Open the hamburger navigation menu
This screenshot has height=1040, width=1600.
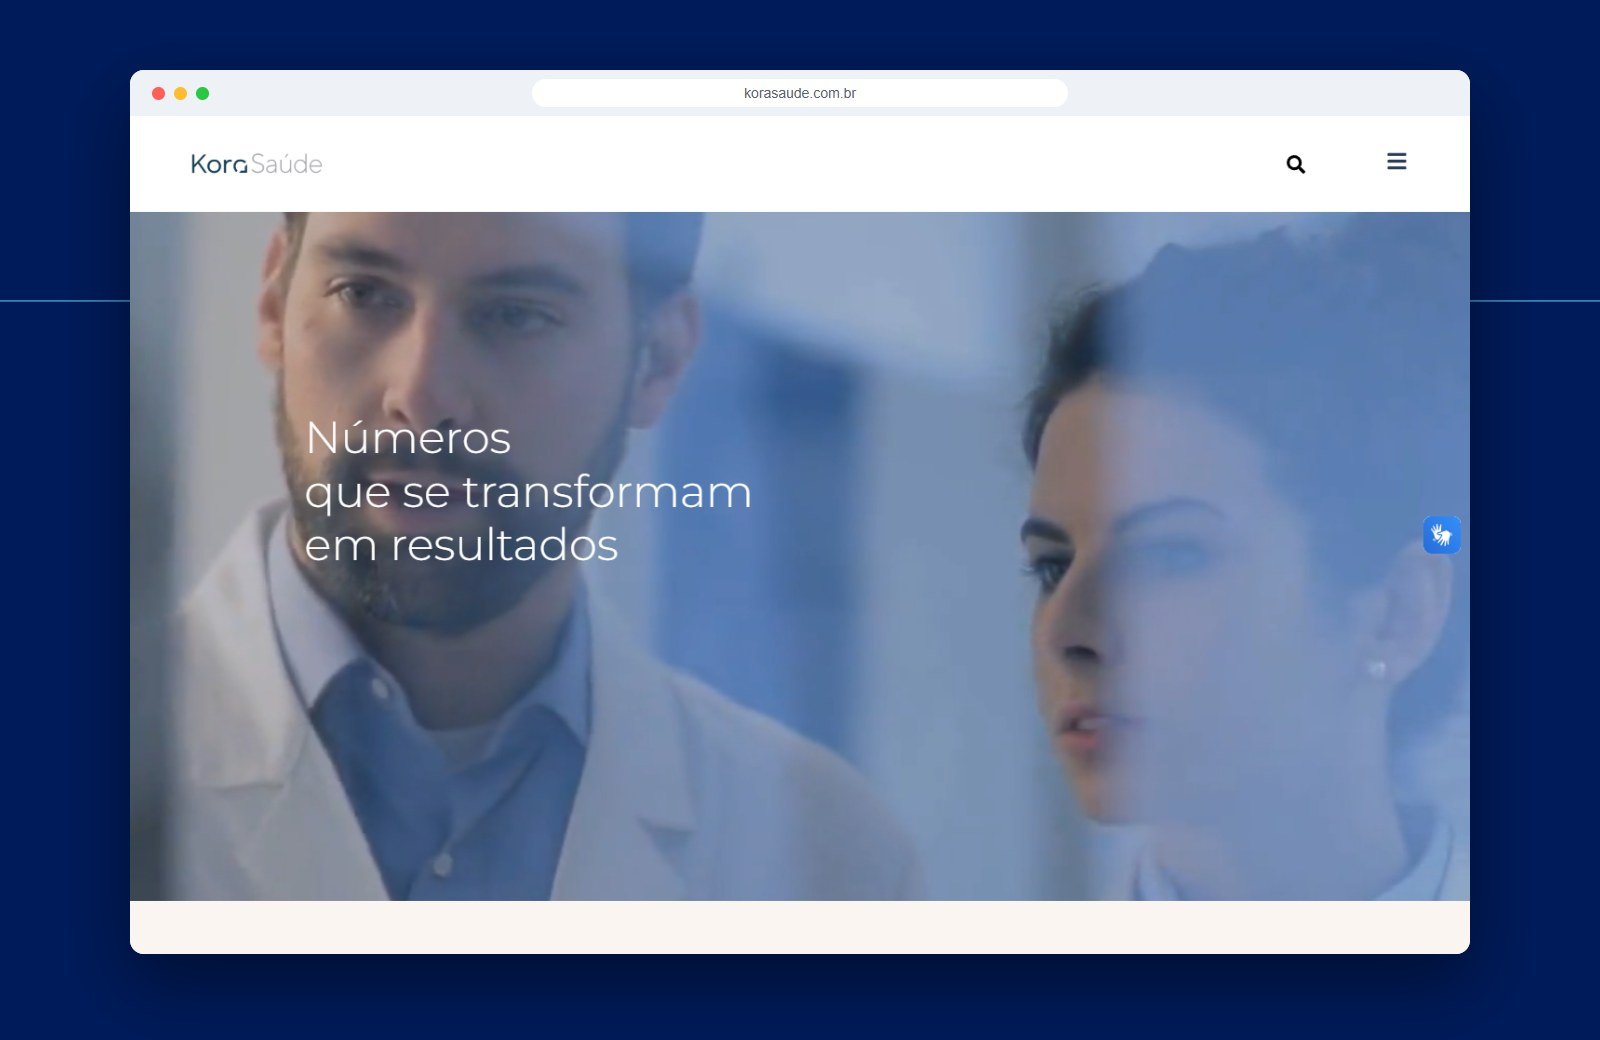pos(1397,161)
